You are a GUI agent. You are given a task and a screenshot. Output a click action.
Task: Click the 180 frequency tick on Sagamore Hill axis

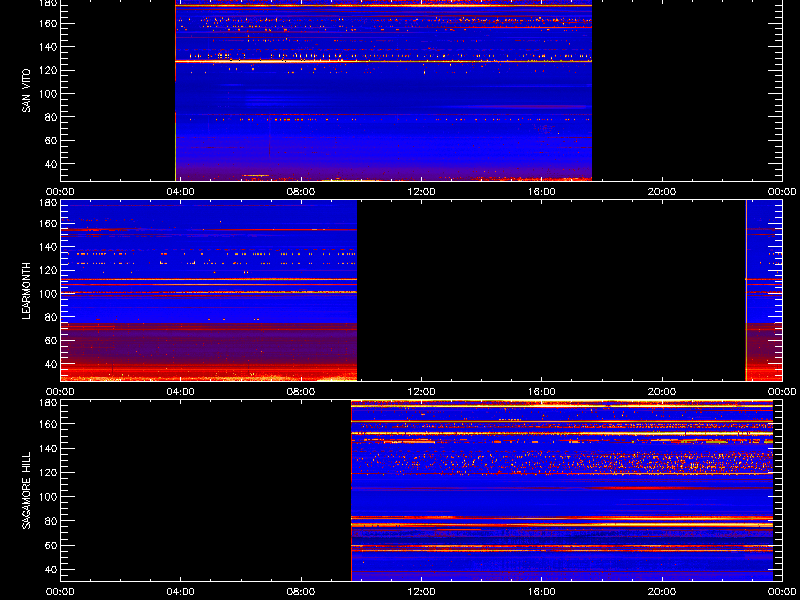pyautogui.click(x=48, y=403)
